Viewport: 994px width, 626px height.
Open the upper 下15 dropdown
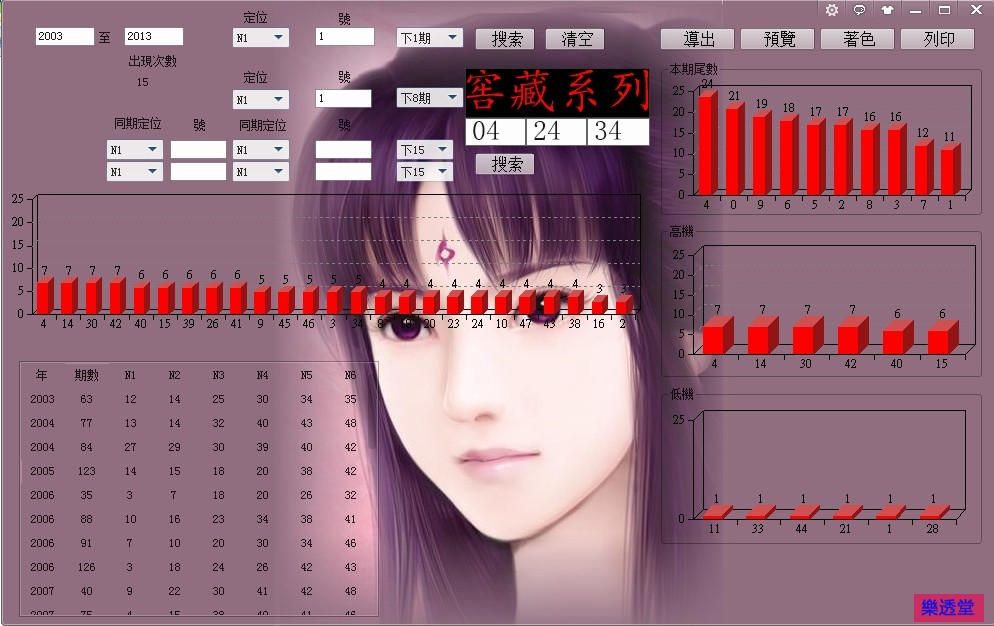tap(425, 150)
